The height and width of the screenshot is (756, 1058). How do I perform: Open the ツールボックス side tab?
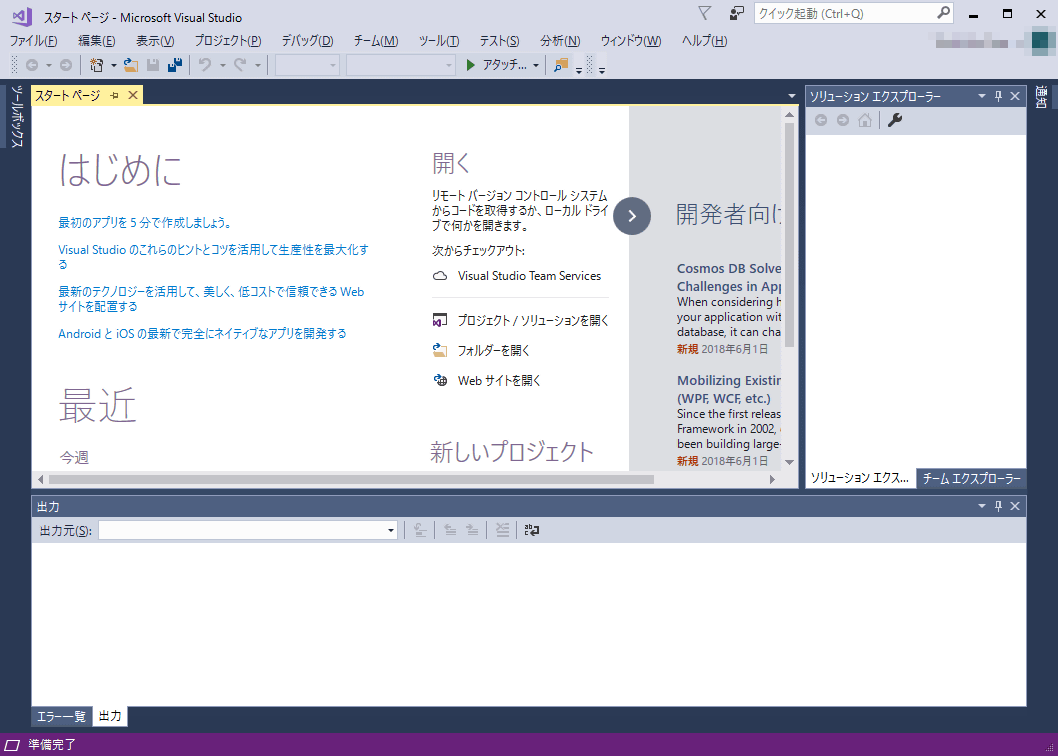pos(17,116)
